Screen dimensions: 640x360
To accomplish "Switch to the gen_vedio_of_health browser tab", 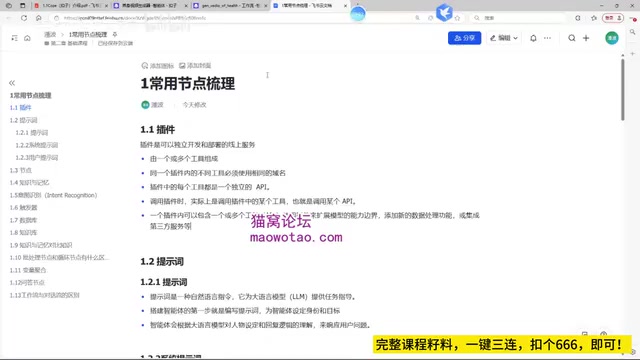I will pos(229,6).
